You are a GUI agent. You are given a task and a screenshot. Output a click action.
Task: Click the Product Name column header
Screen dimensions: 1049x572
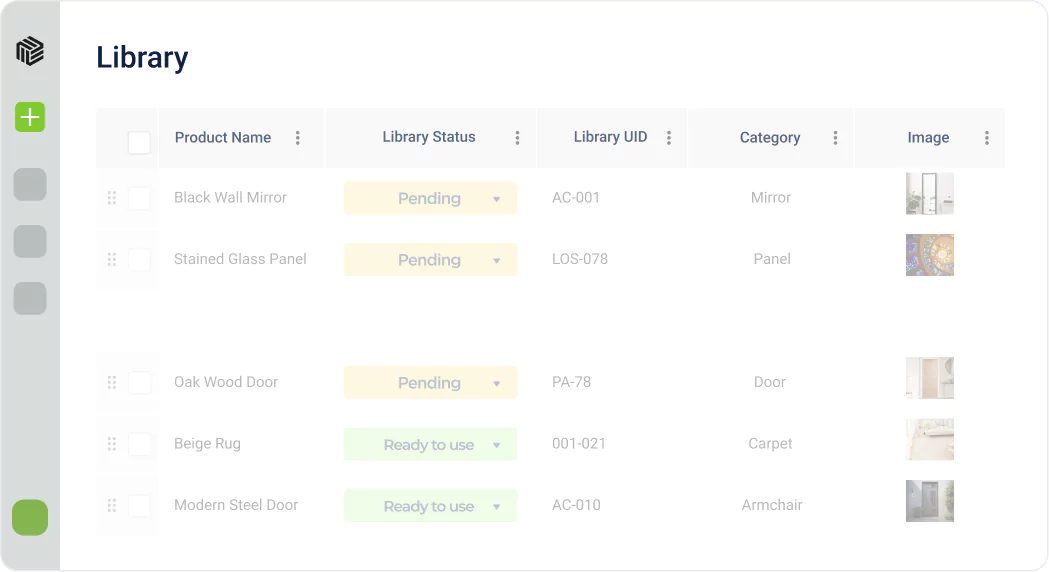(222, 138)
